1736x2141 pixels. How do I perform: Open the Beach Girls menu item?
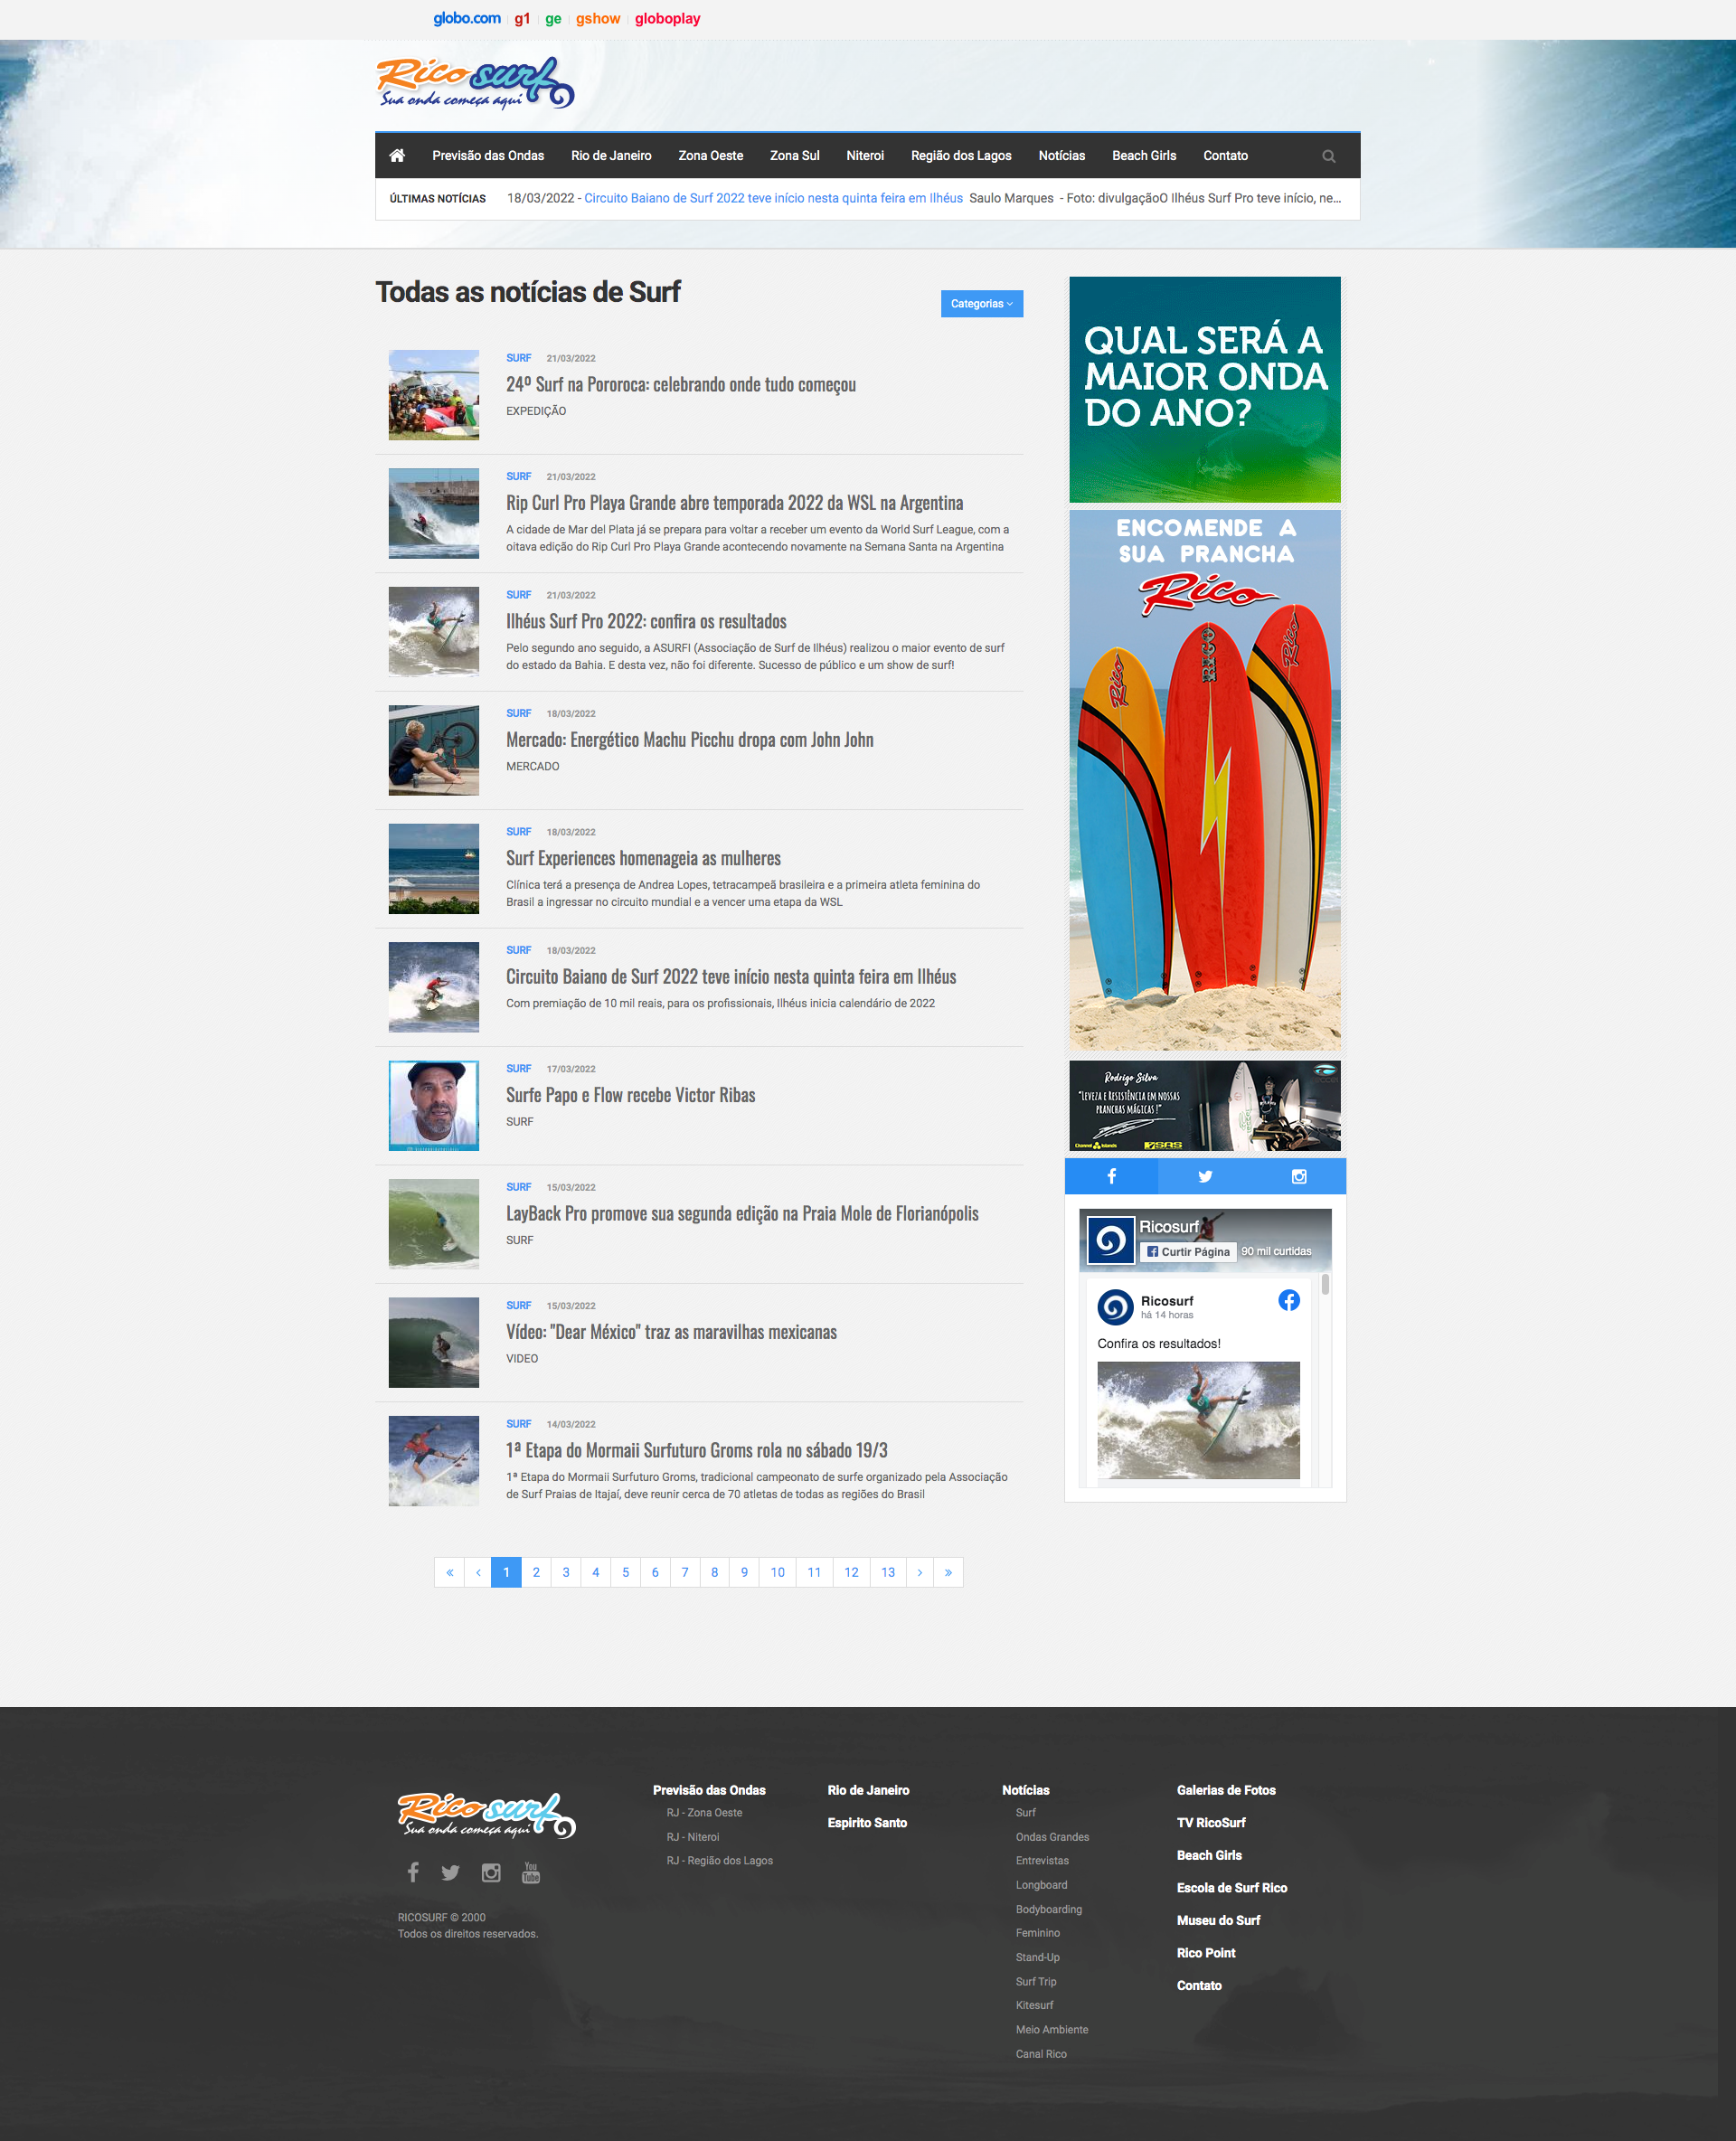click(1143, 156)
